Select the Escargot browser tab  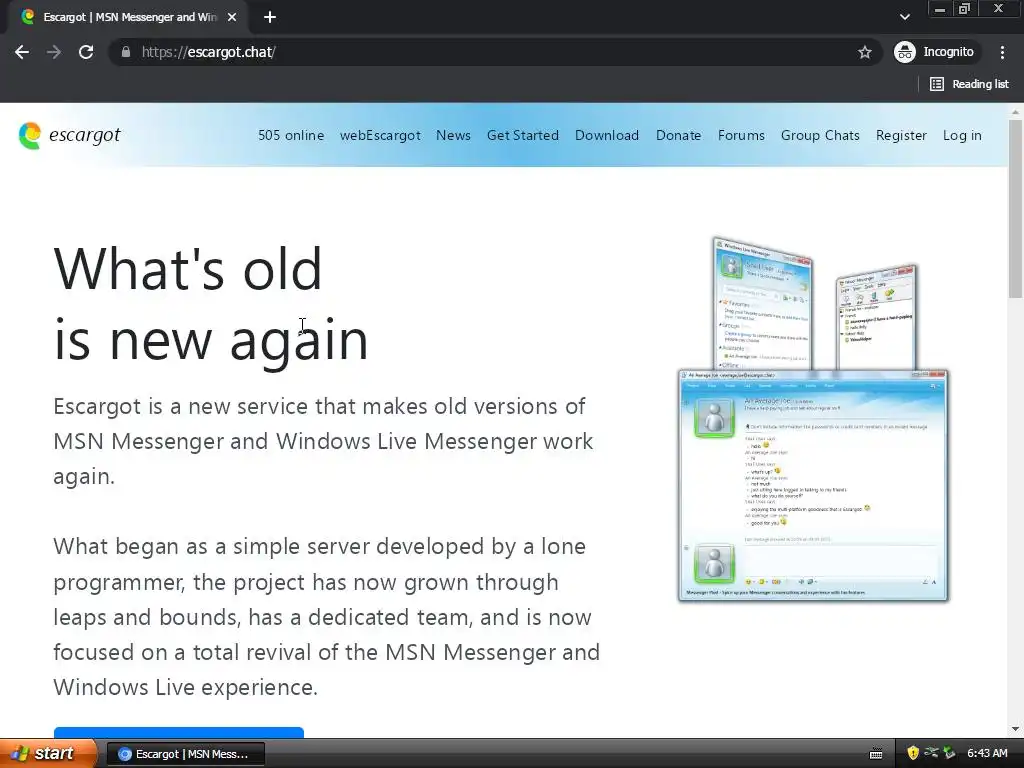(128, 17)
